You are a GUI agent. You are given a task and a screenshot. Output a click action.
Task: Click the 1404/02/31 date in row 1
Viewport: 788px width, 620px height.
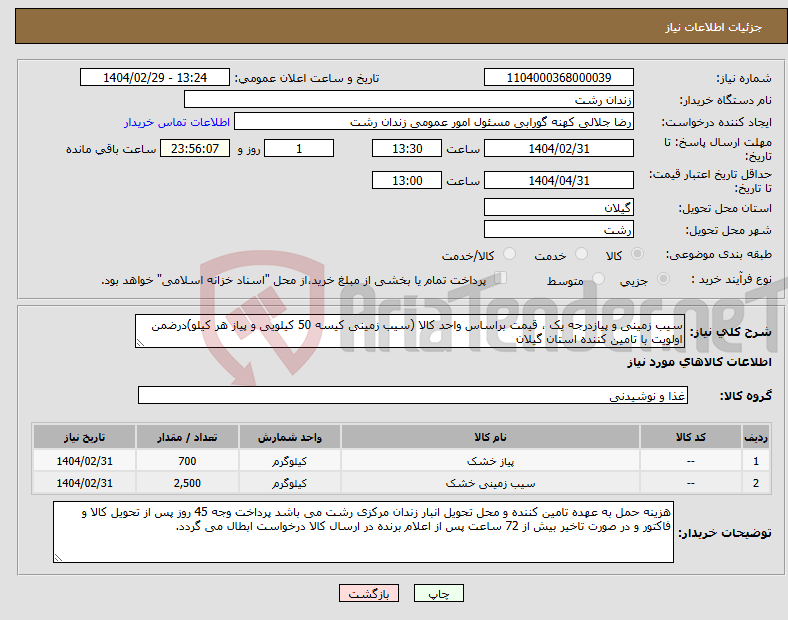(x=84, y=461)
